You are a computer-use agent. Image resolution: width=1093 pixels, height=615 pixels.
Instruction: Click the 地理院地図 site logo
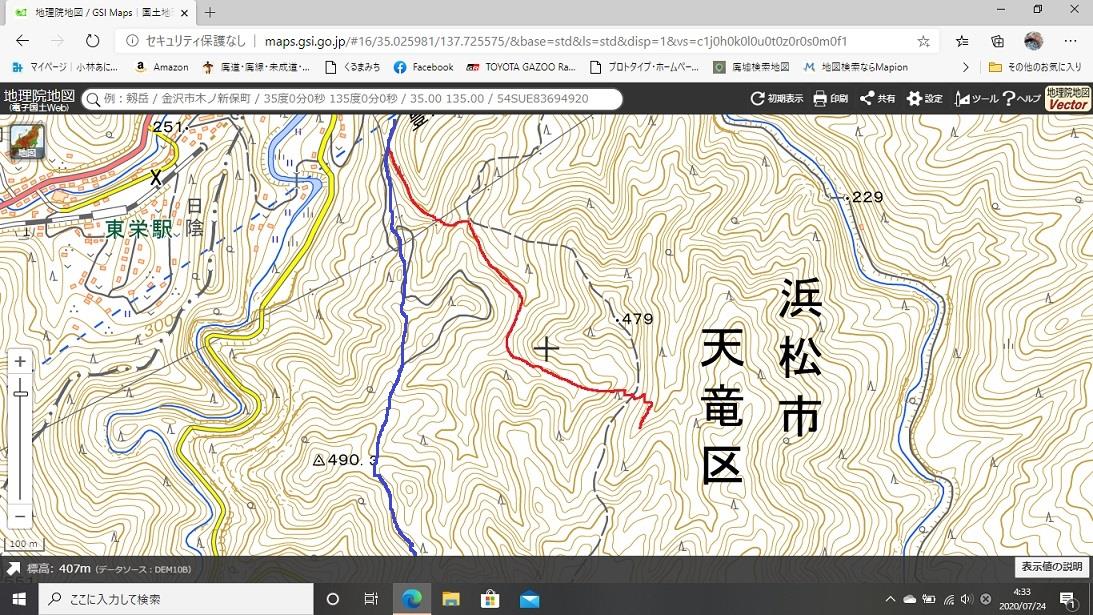tap(39, 99)
